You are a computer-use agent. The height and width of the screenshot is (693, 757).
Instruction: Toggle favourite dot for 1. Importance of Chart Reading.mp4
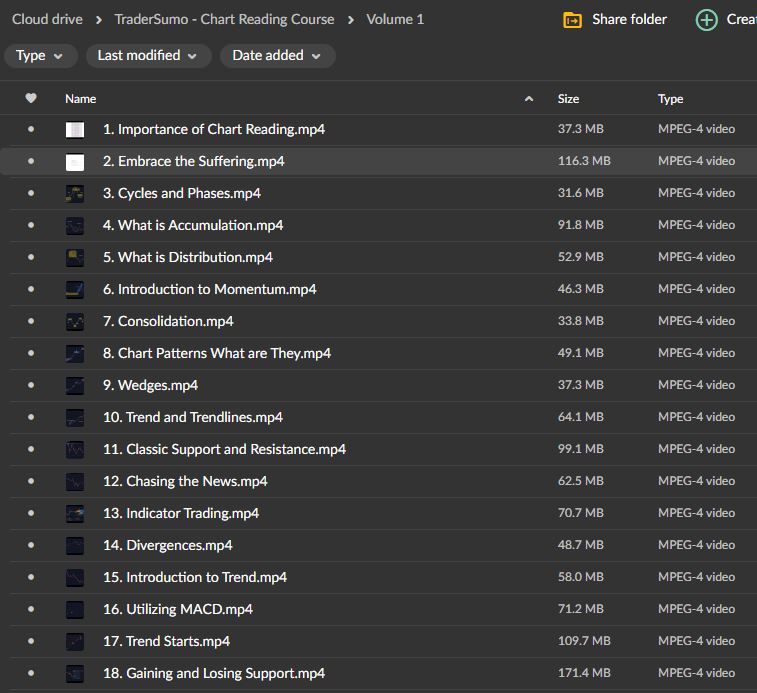[x=31, y=129]
